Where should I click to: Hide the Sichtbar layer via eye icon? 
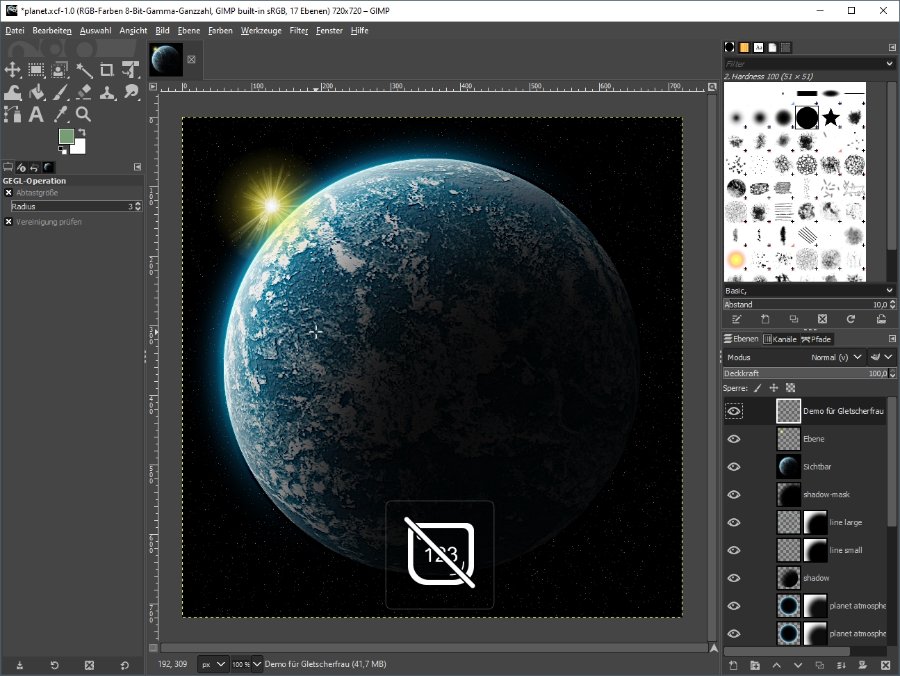pos(734,467)
